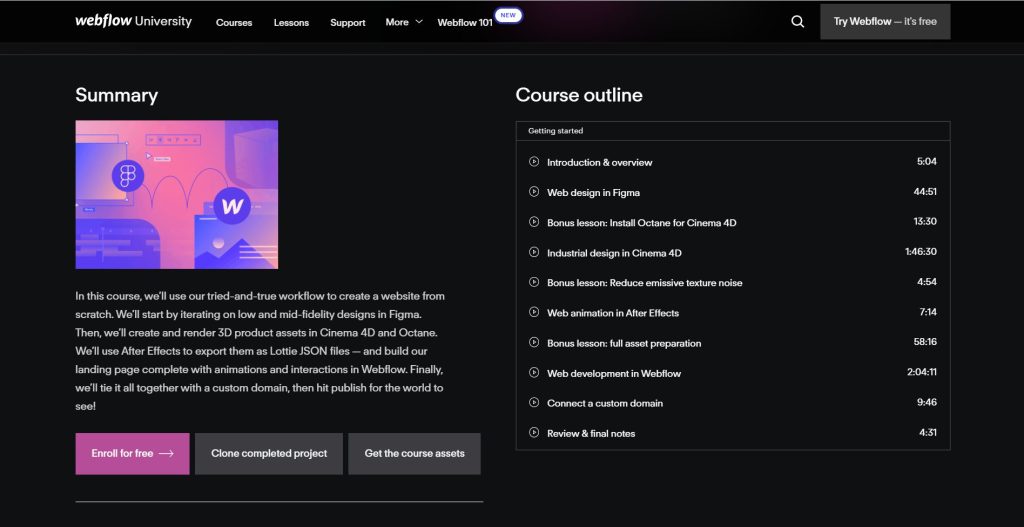Viewport: 1024px width, 527px height.
Task: Click the search magnifier icon
Action: (797, 22)
